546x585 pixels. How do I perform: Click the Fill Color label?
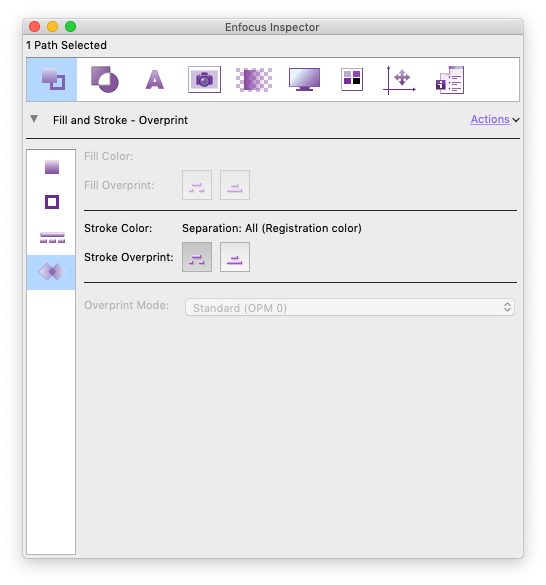tap(108, 156)
